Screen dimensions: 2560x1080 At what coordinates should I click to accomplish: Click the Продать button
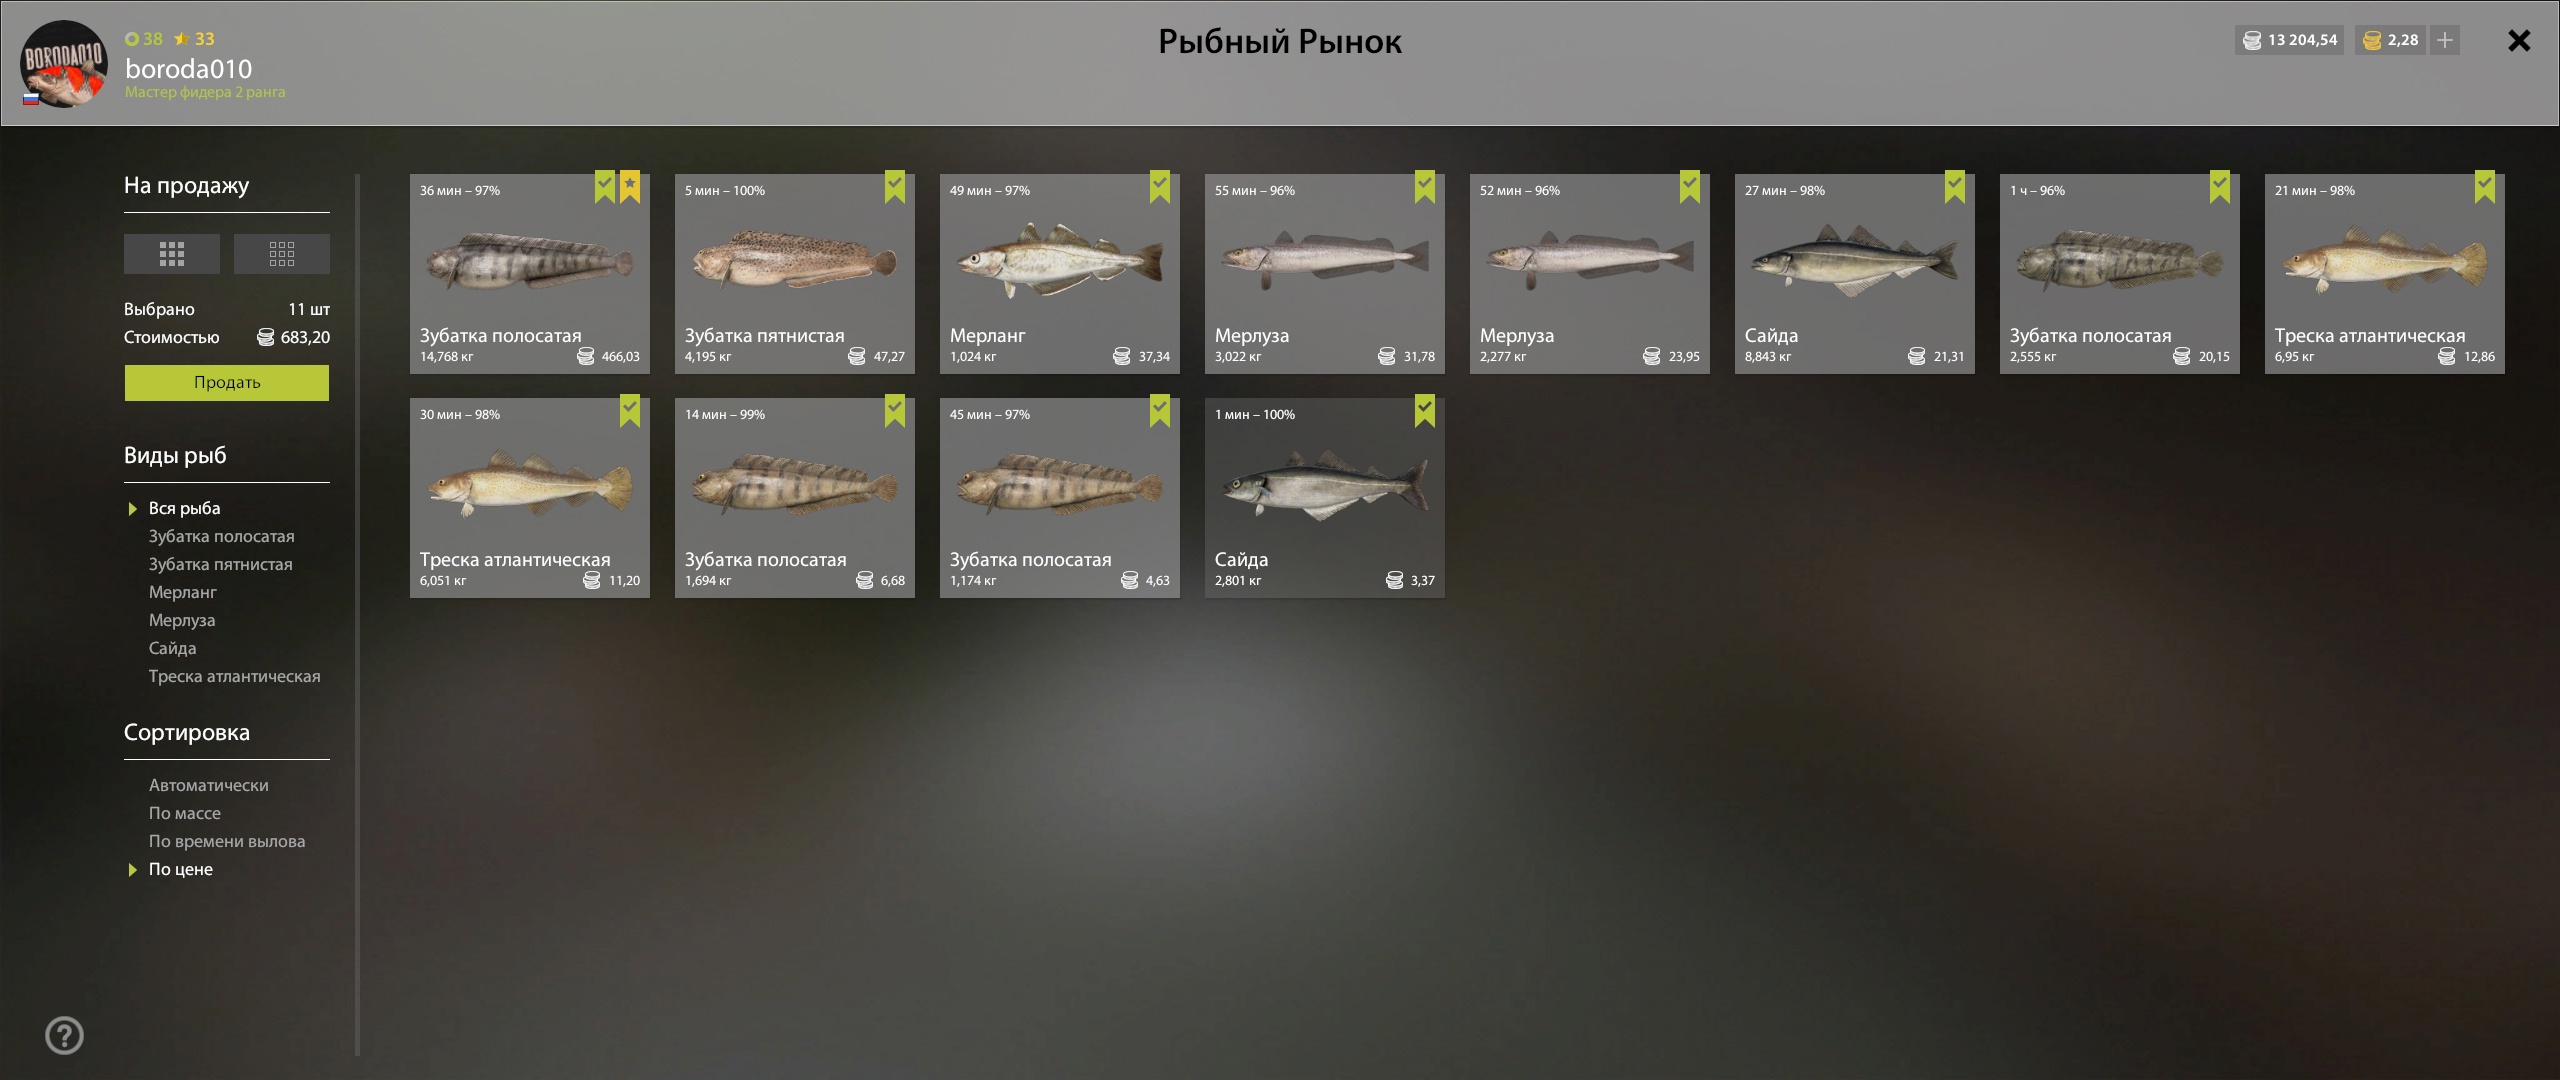point(227,383)
